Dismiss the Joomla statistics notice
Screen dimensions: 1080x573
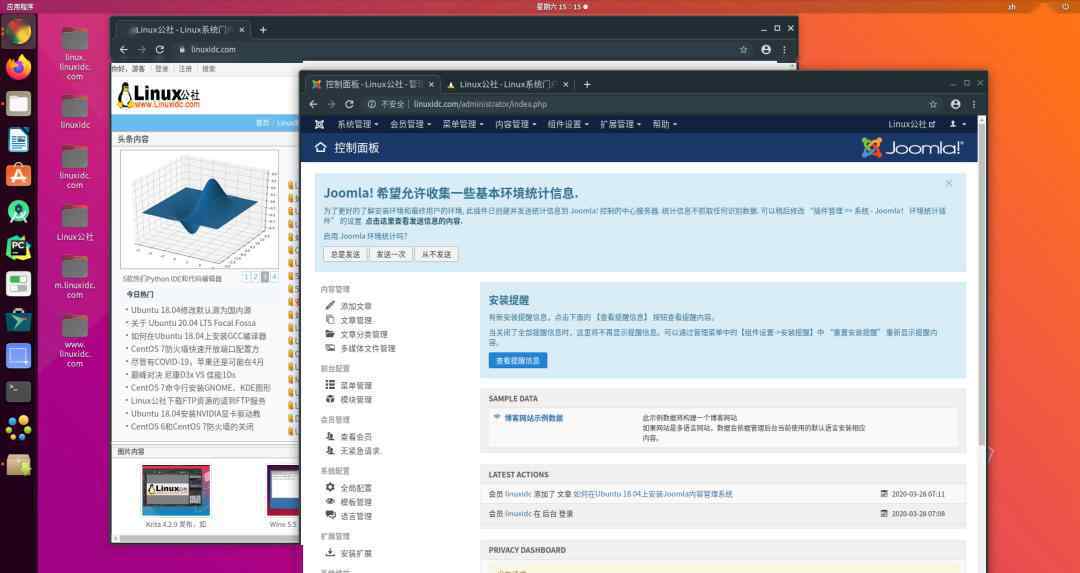click(948, 183)
